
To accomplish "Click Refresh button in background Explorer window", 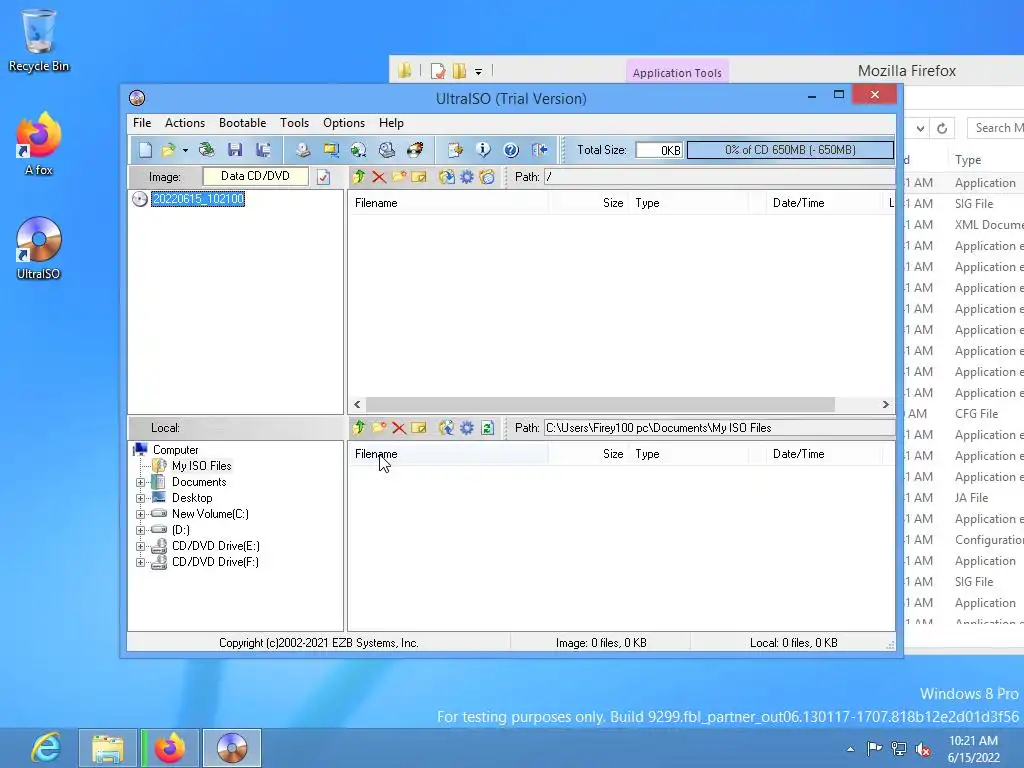I will click(x=942, y=128).
